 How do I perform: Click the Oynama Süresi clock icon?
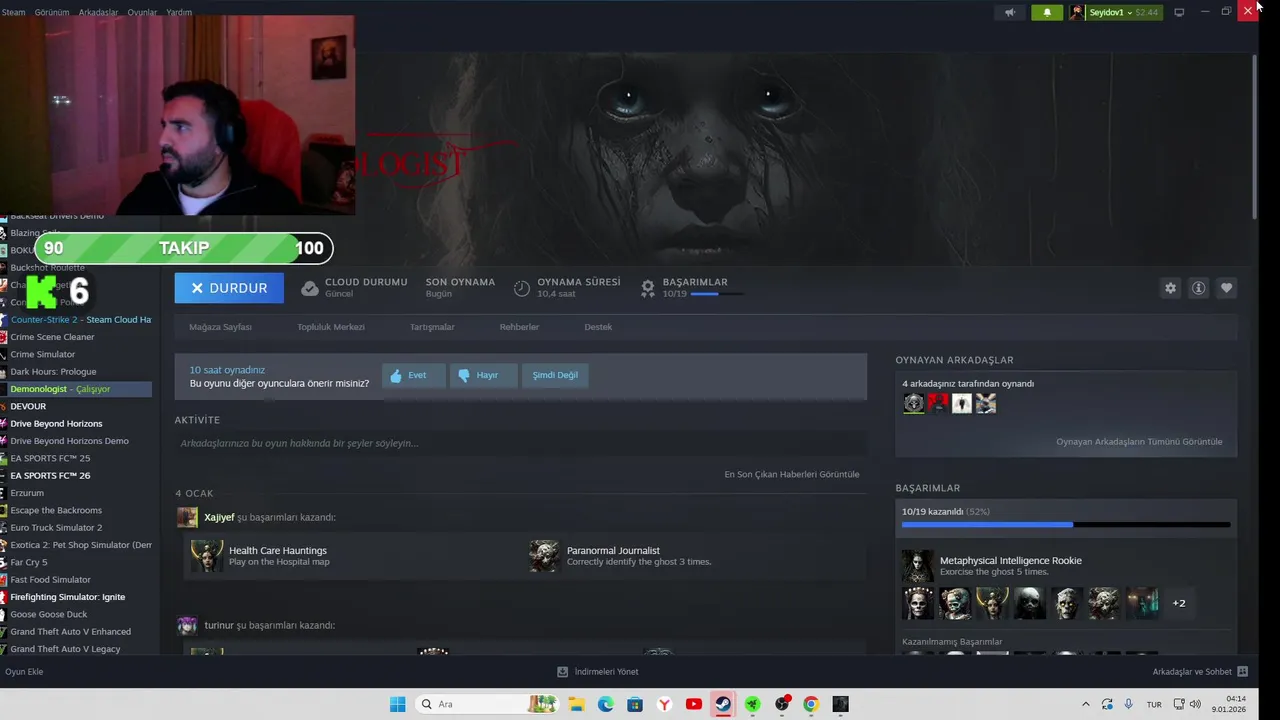[522, 288]
